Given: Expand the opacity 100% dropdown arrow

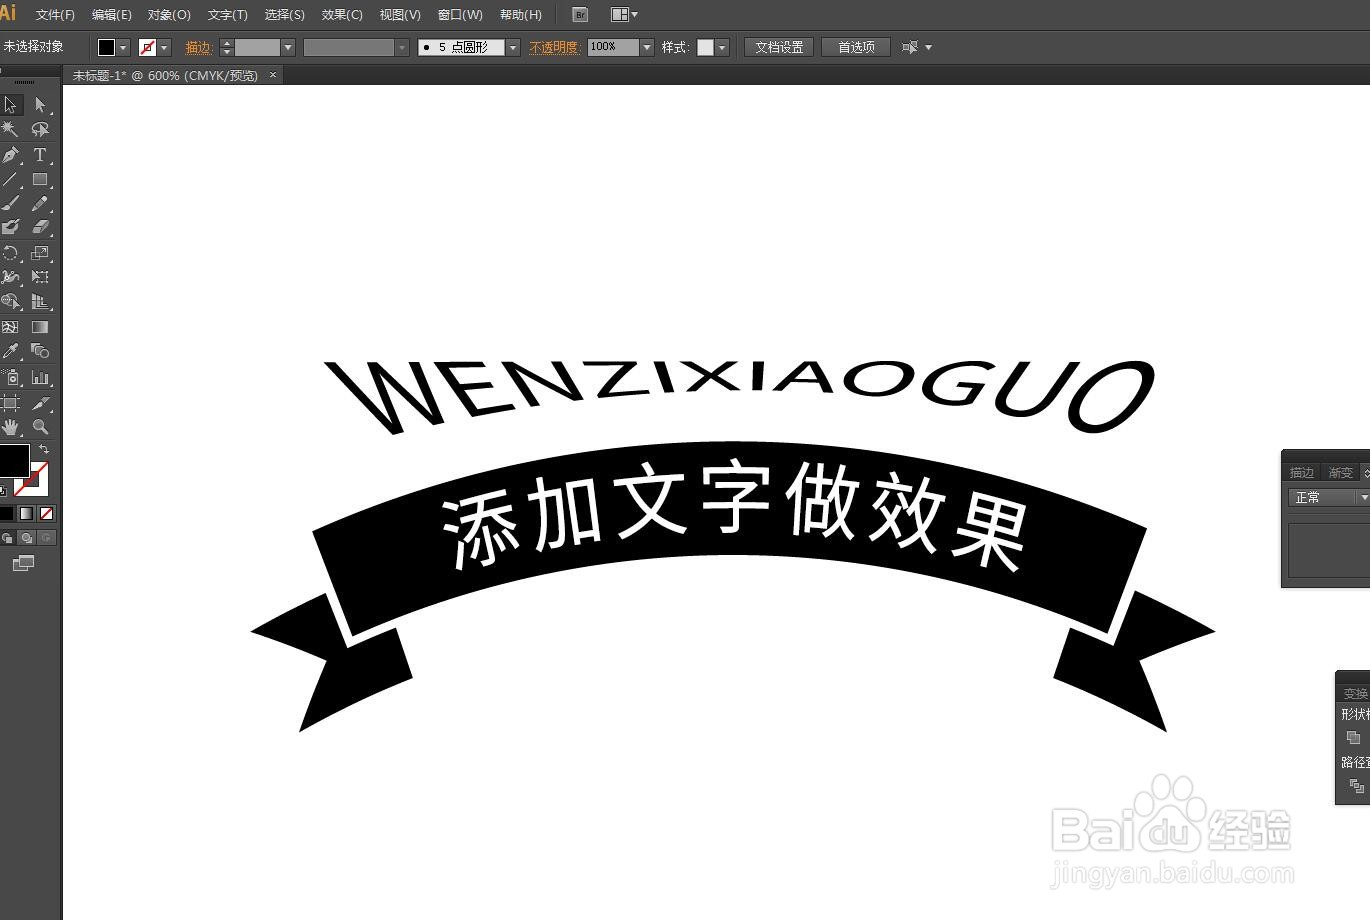Looking at the screenshot, I should click(x=647, y=47).
